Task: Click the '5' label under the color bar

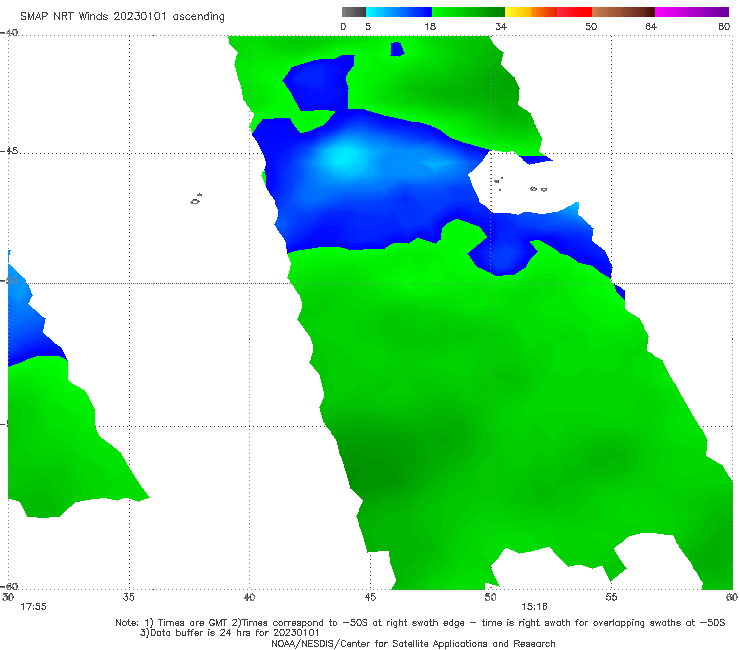Action: tap(368, 27)
